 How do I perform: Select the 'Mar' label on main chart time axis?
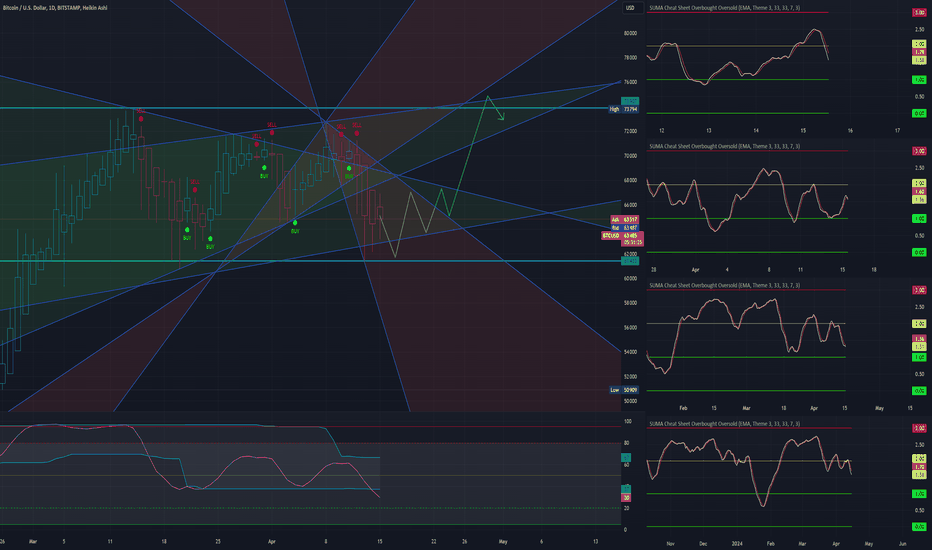pyautogui.click(x=33, y=542)
